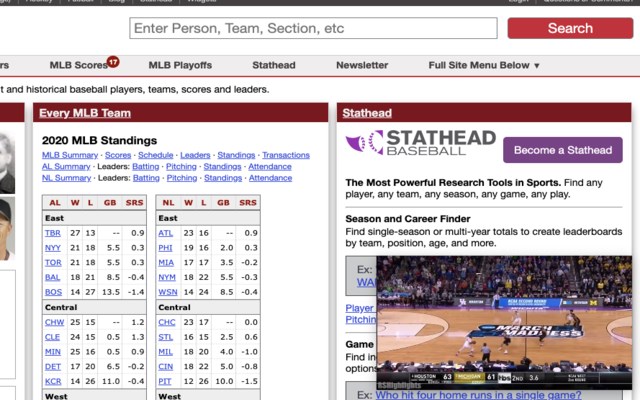Open MIA team link
Screen dimensions: 640x400
[x=166, y=262]
